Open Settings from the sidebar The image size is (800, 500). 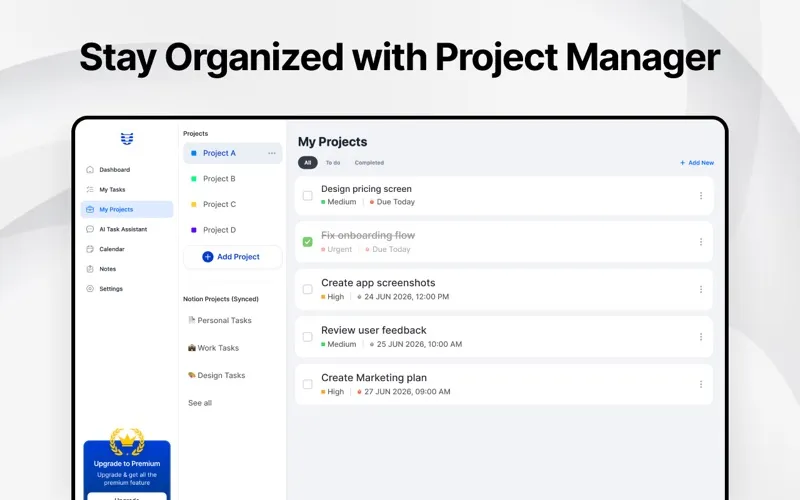(127, 289)
